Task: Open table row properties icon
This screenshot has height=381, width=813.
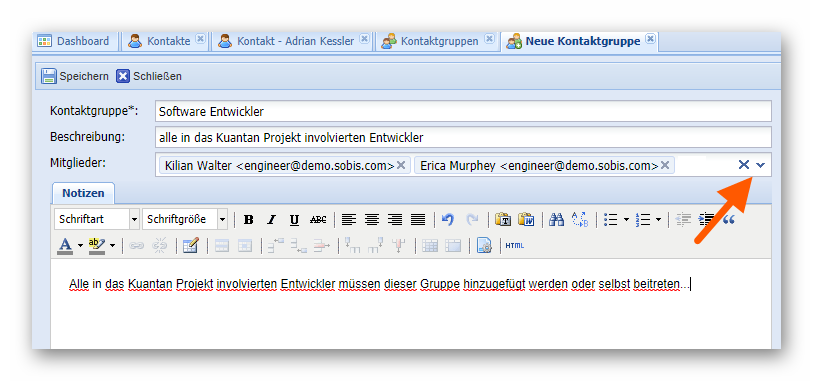Action: [222, 246]
